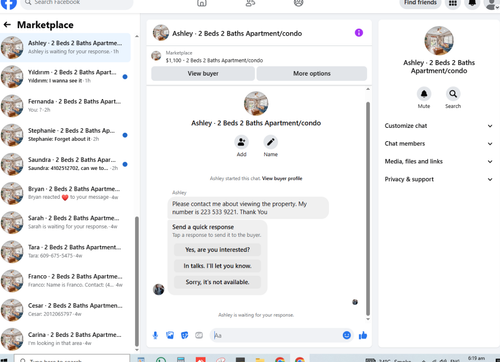Image resolution: width=500 pixels, height=362 pixels.
Task: Attach a photo using the image icon
Action: pyautogui.click(x=170, y=335)
